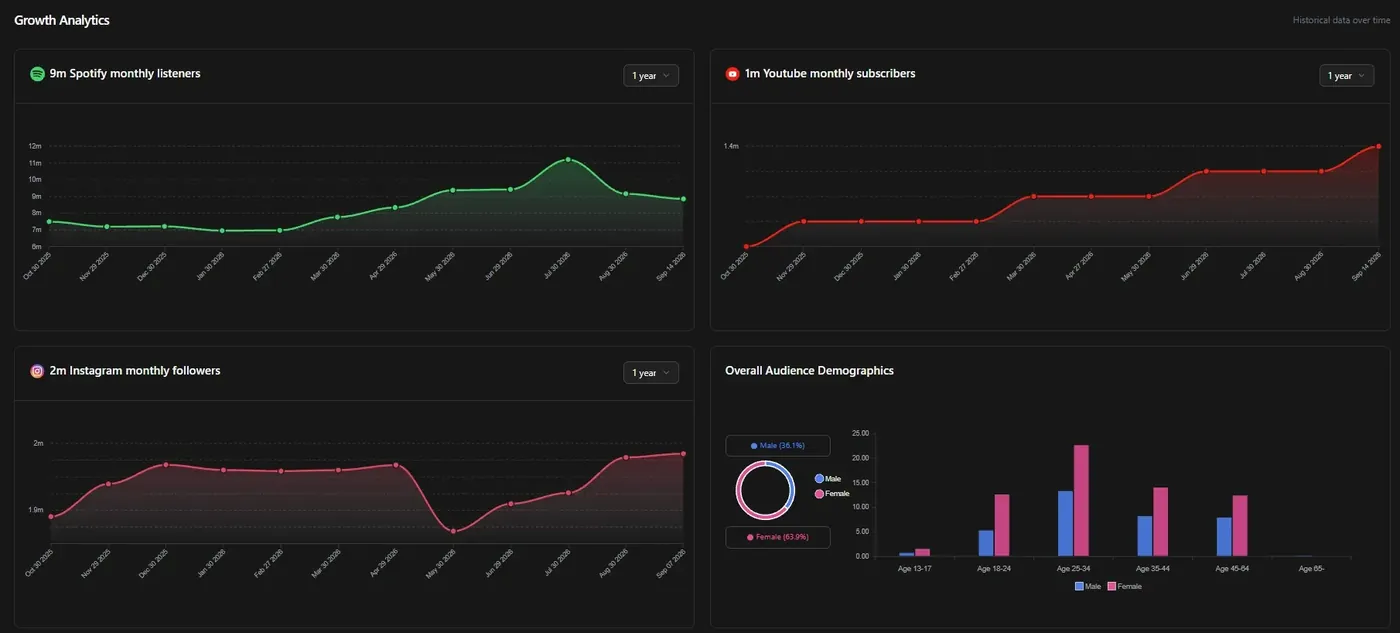The width and height of the screenshot is (1400, 633).
Task: Click the Female bar for Age 25-34
Action: tap(1081, 501)
